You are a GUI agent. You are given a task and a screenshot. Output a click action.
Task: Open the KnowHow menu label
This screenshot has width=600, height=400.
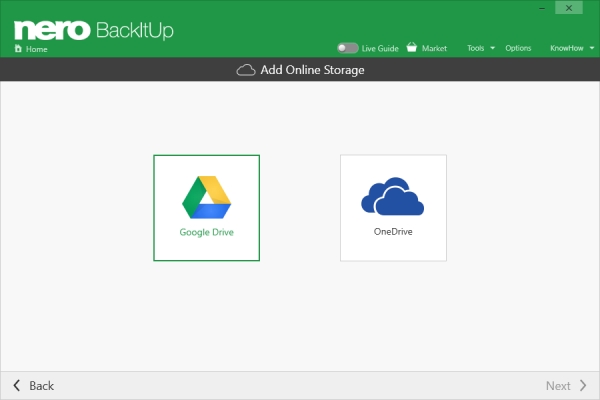566,48
